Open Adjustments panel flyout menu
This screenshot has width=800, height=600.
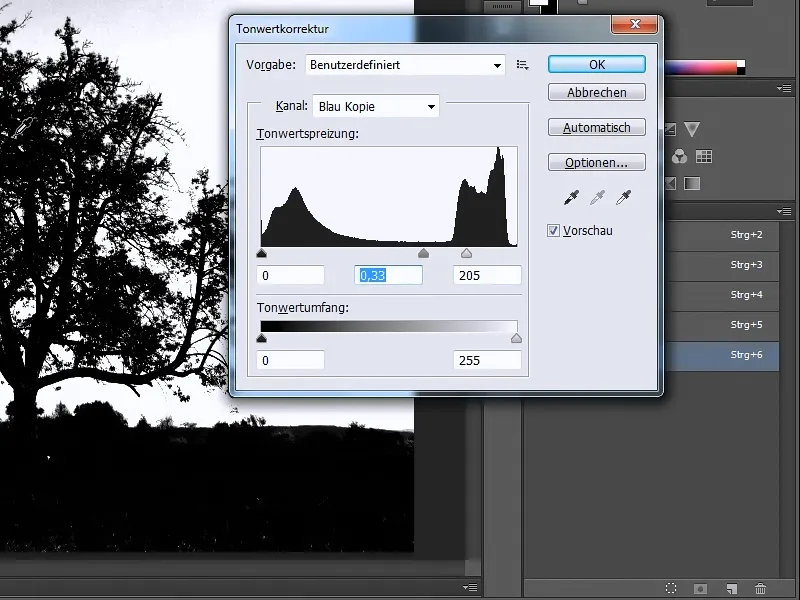tap(785, 88)
